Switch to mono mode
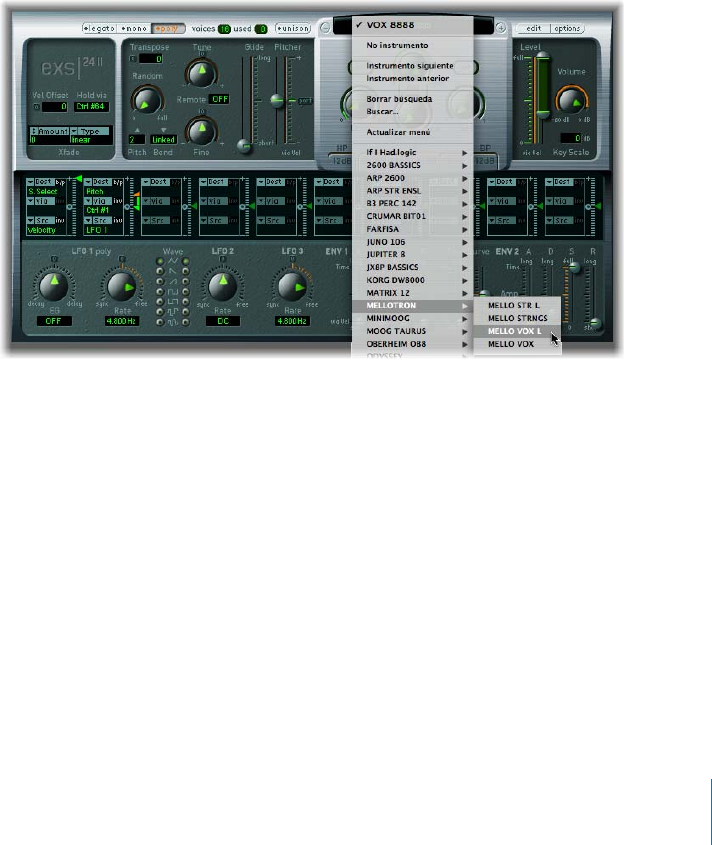This screenshot has height=845, width=712. 134,28
